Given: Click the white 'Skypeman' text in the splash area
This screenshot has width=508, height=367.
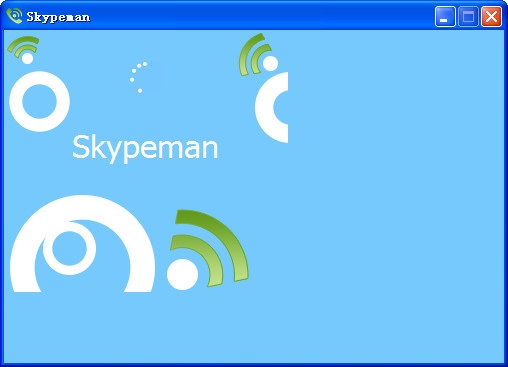Looking at the screenshot, I should click(145, 148).
